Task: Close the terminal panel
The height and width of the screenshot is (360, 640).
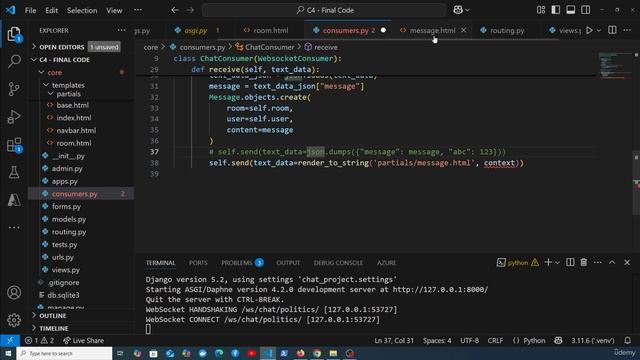Action: [627, 262]
